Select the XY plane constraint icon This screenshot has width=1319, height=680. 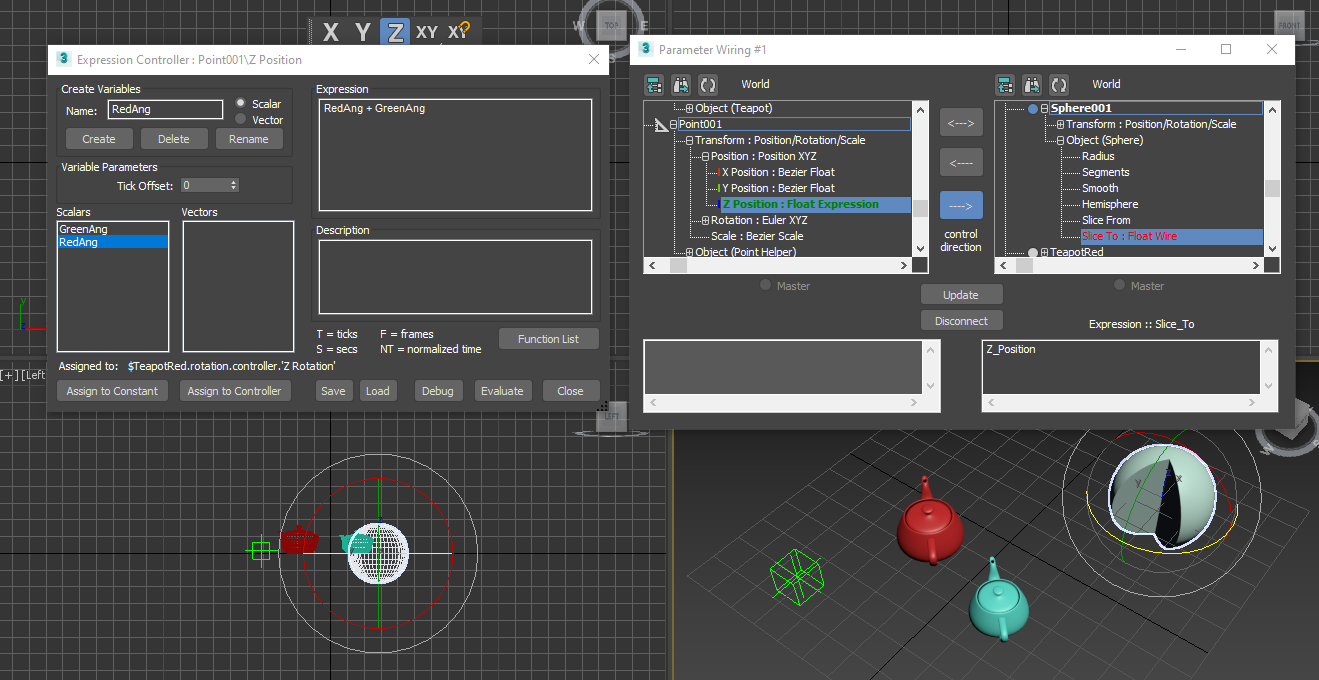(x=427, y=31)
